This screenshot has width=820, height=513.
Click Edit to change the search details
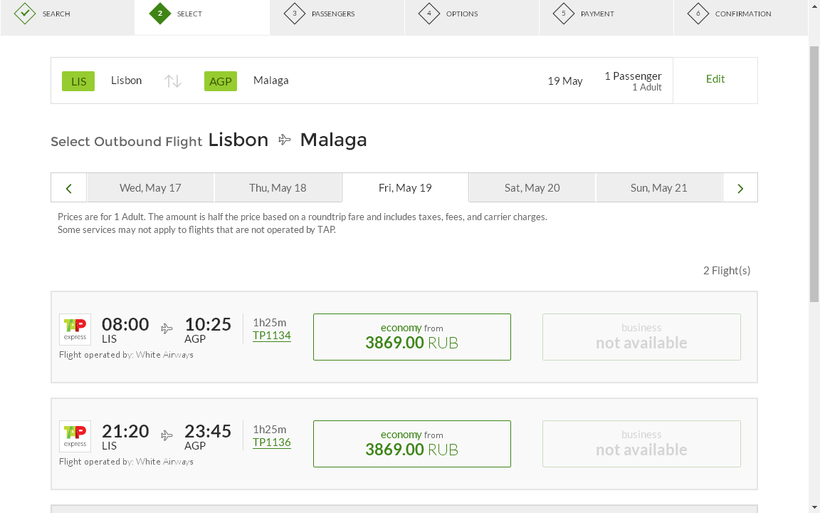[x=715, y=79]
